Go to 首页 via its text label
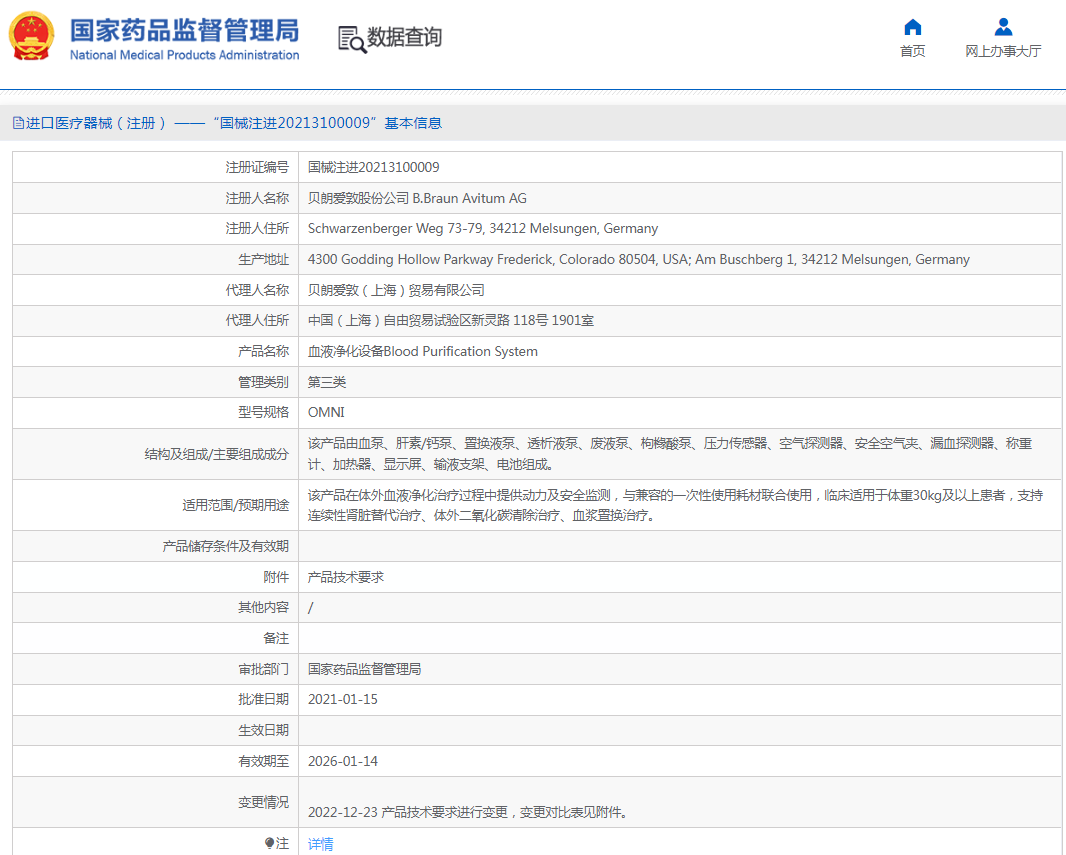 pyautogui.click(x=912, y=52)
